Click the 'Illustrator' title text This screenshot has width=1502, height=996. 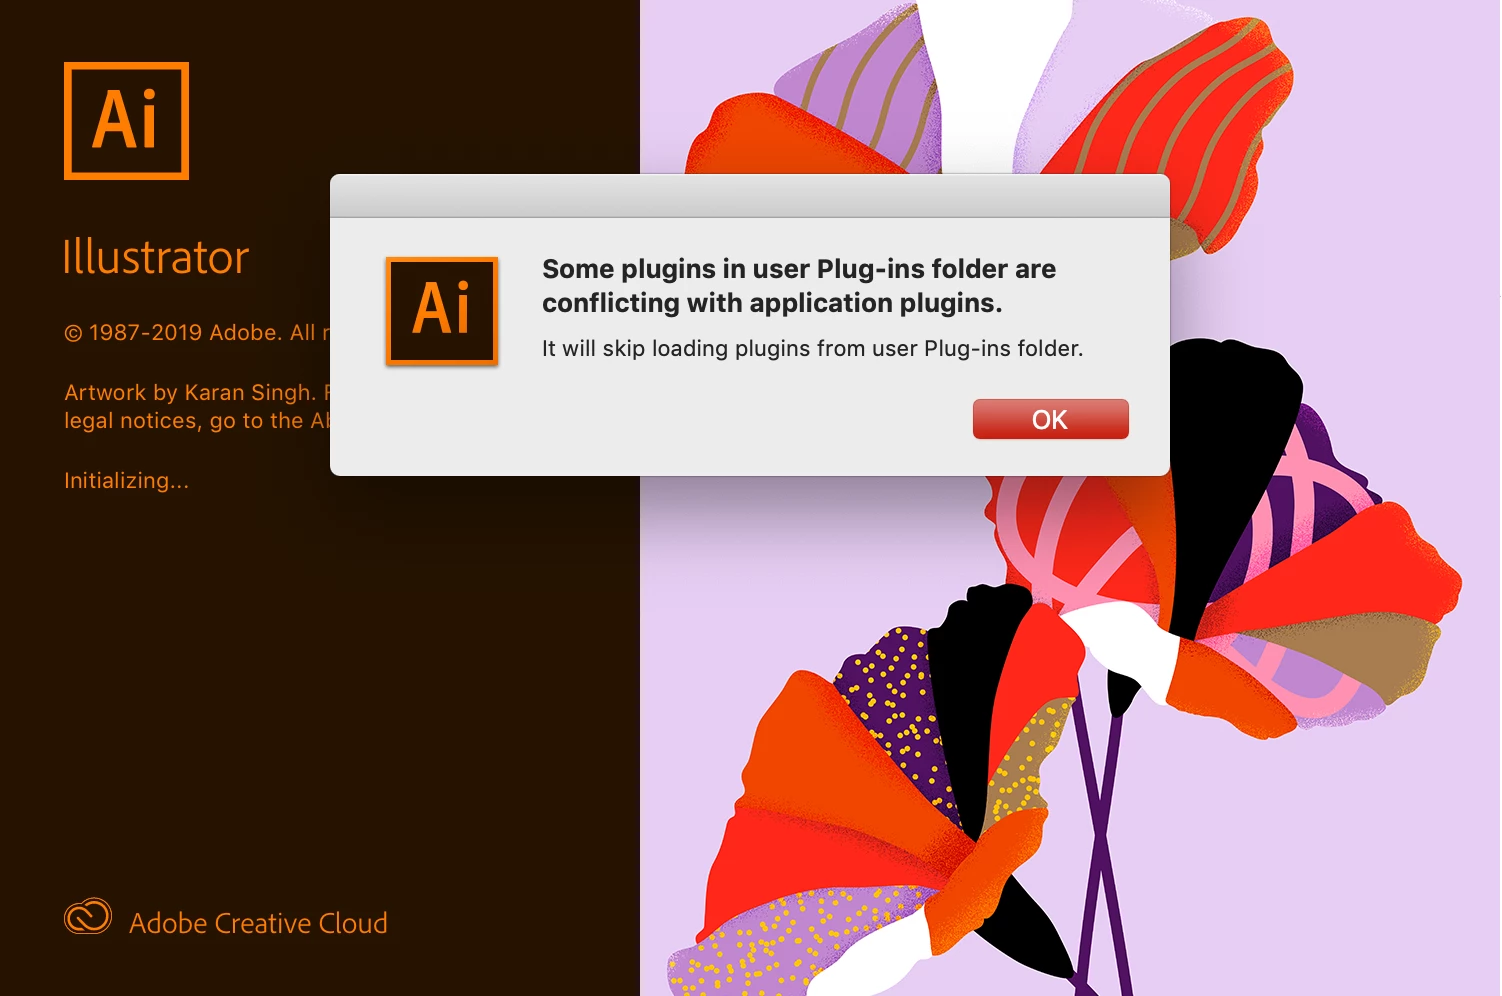pyautogui.click(x=155, y=257)
